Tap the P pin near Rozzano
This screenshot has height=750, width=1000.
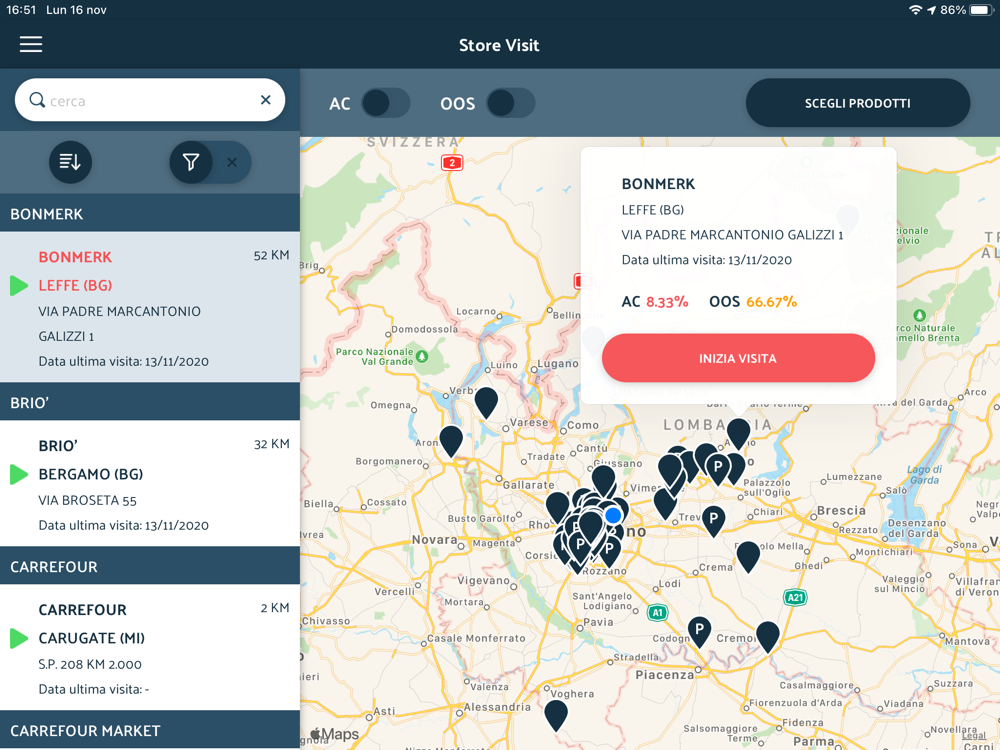coord(610,550)
